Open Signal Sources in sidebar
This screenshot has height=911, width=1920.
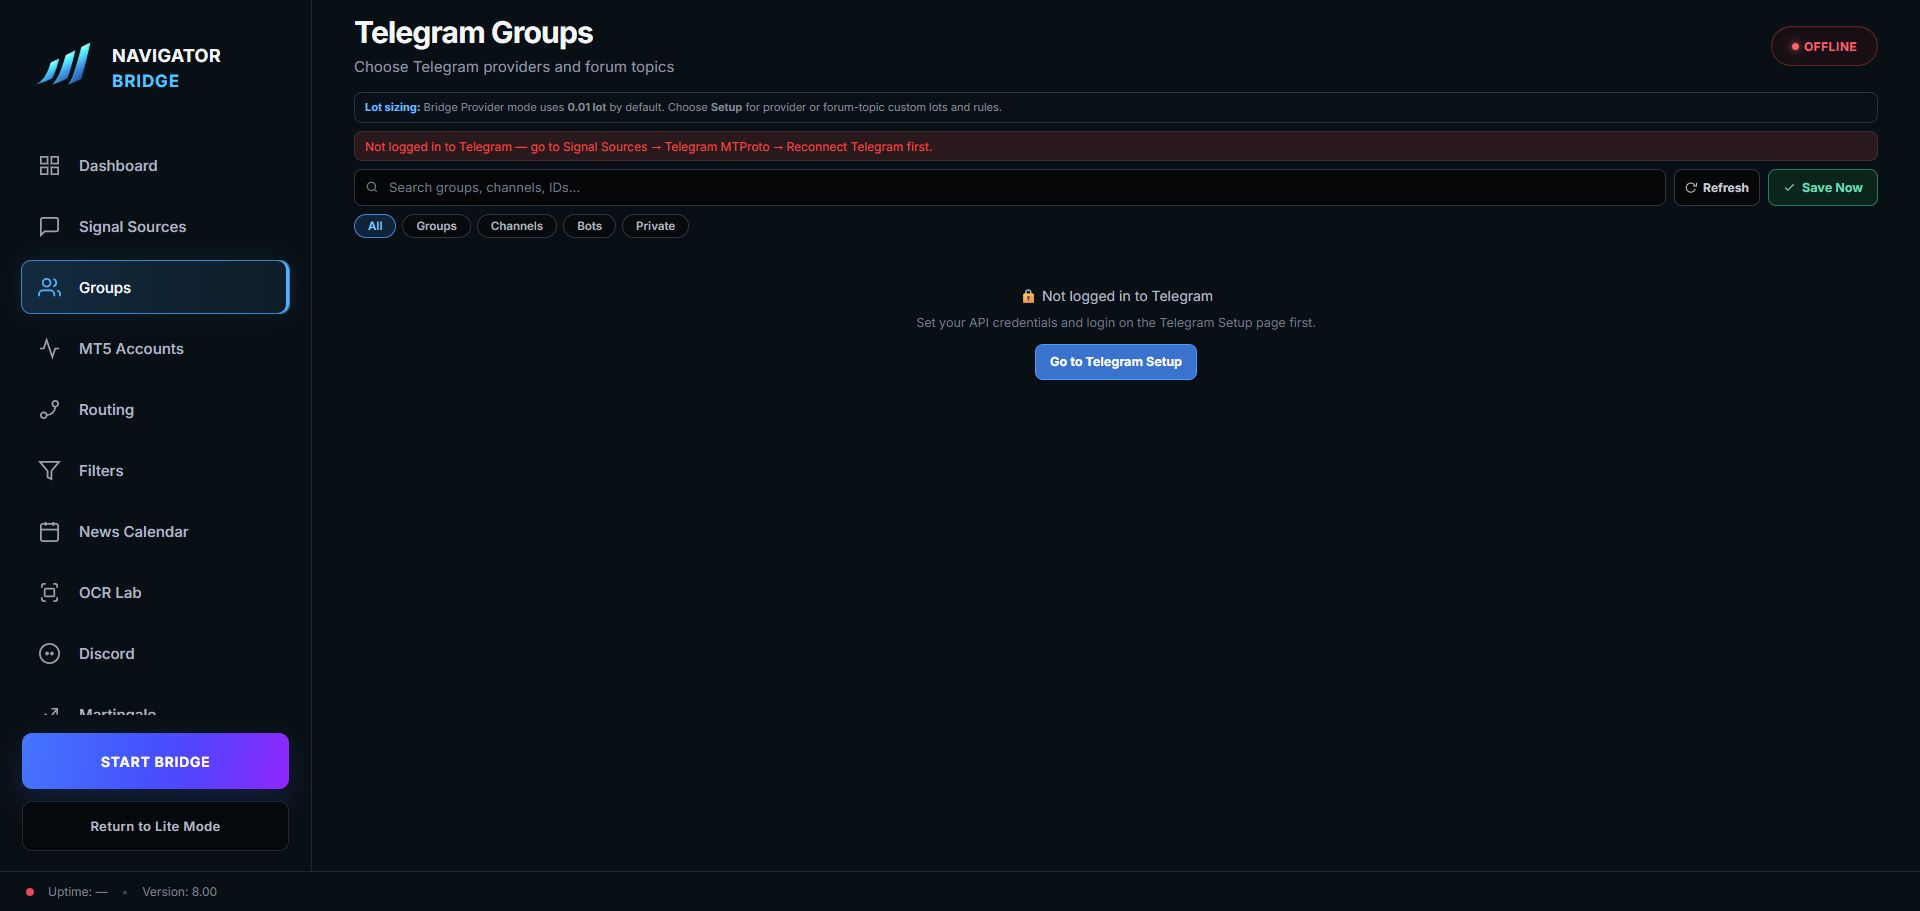tap(155, 227)
